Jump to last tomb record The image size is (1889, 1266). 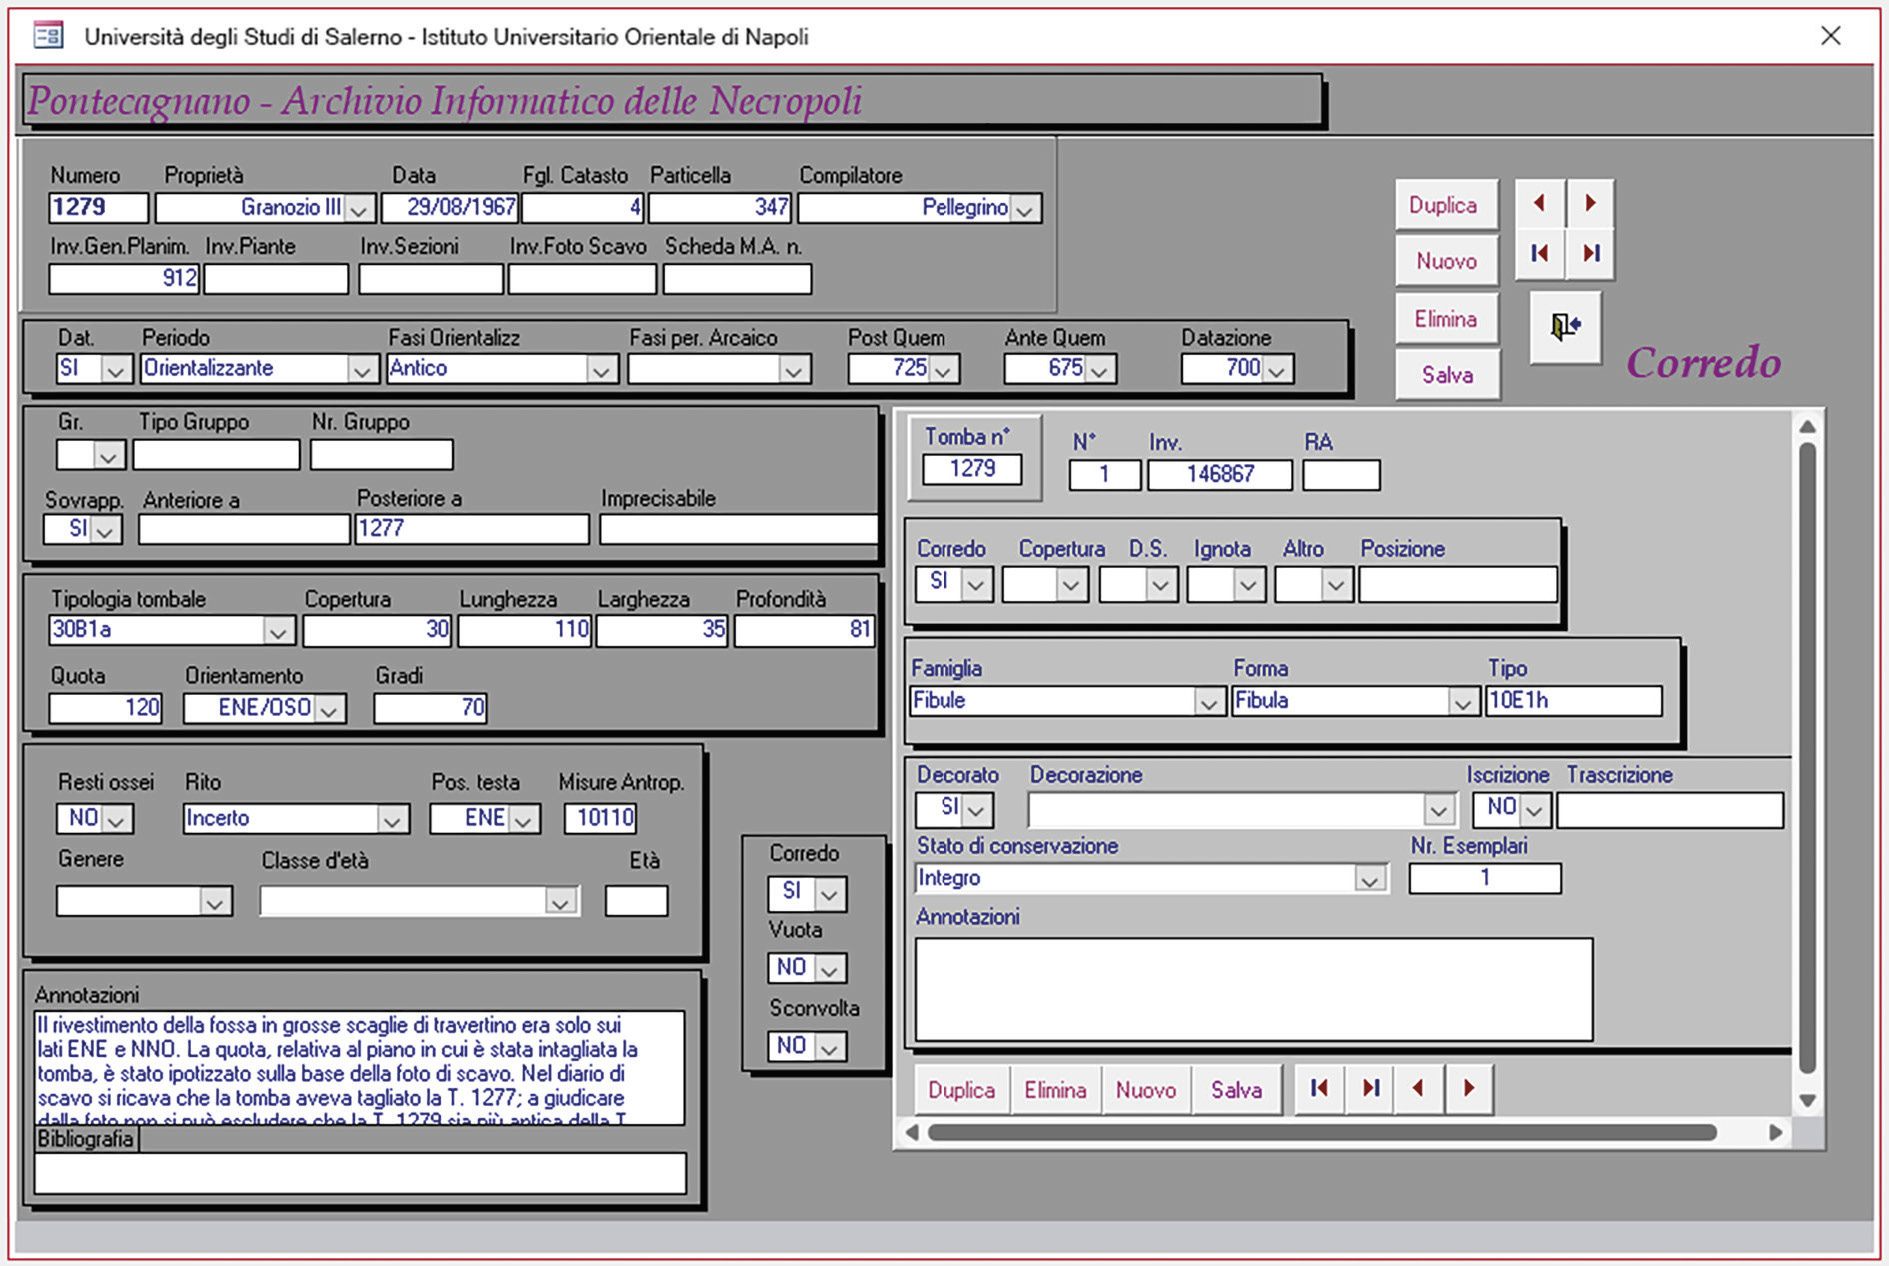1590,253
